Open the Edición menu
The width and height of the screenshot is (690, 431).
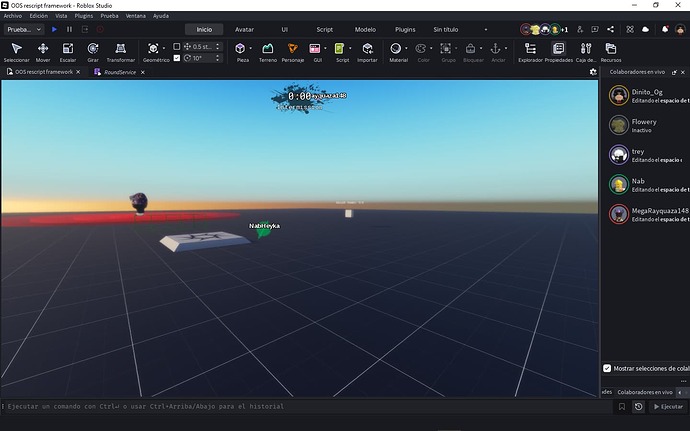(39, 16)
